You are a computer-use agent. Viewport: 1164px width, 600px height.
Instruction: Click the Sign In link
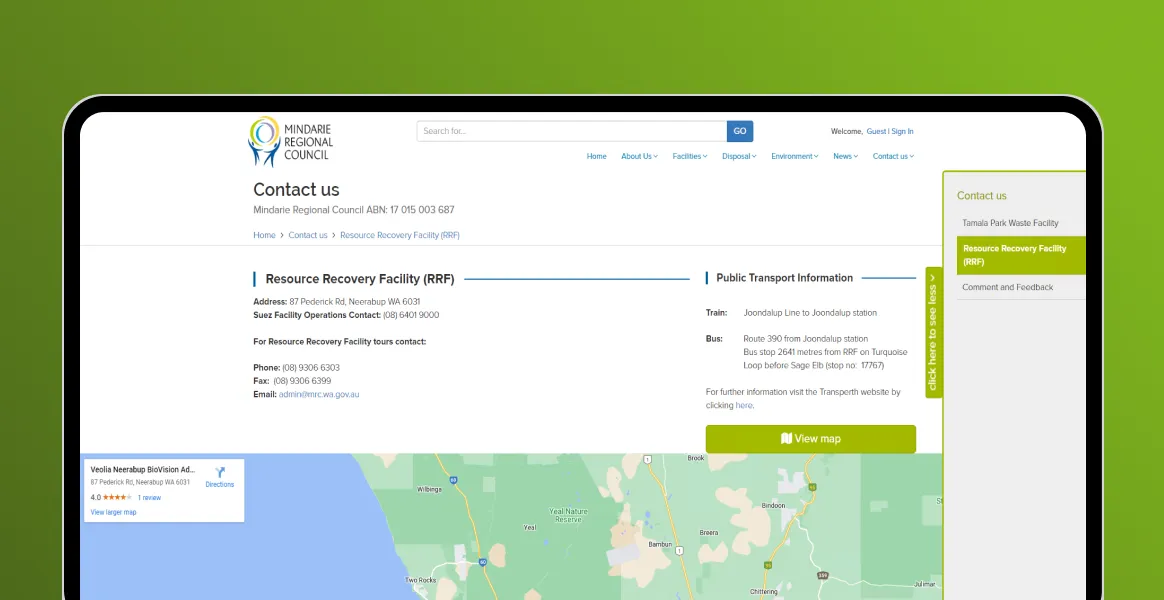[x=903, y=131]
